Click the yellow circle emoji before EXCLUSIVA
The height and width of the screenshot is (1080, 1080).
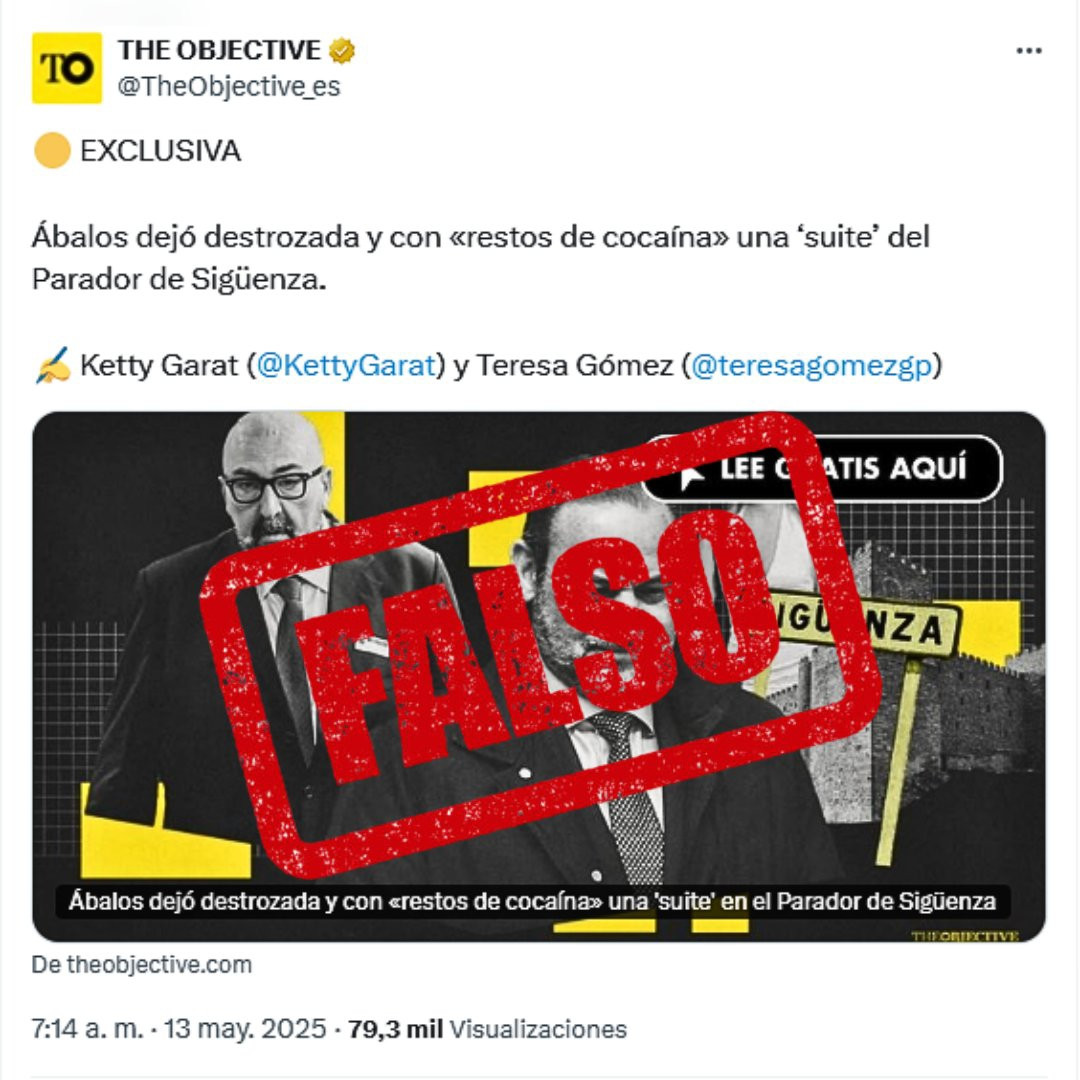(52, 151)
